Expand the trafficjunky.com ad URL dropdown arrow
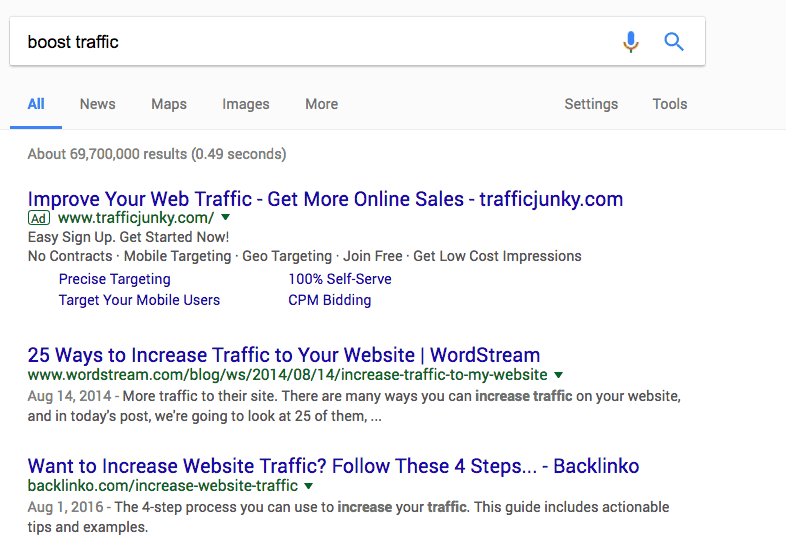786x549 pixels. click(x=226, y=217)
